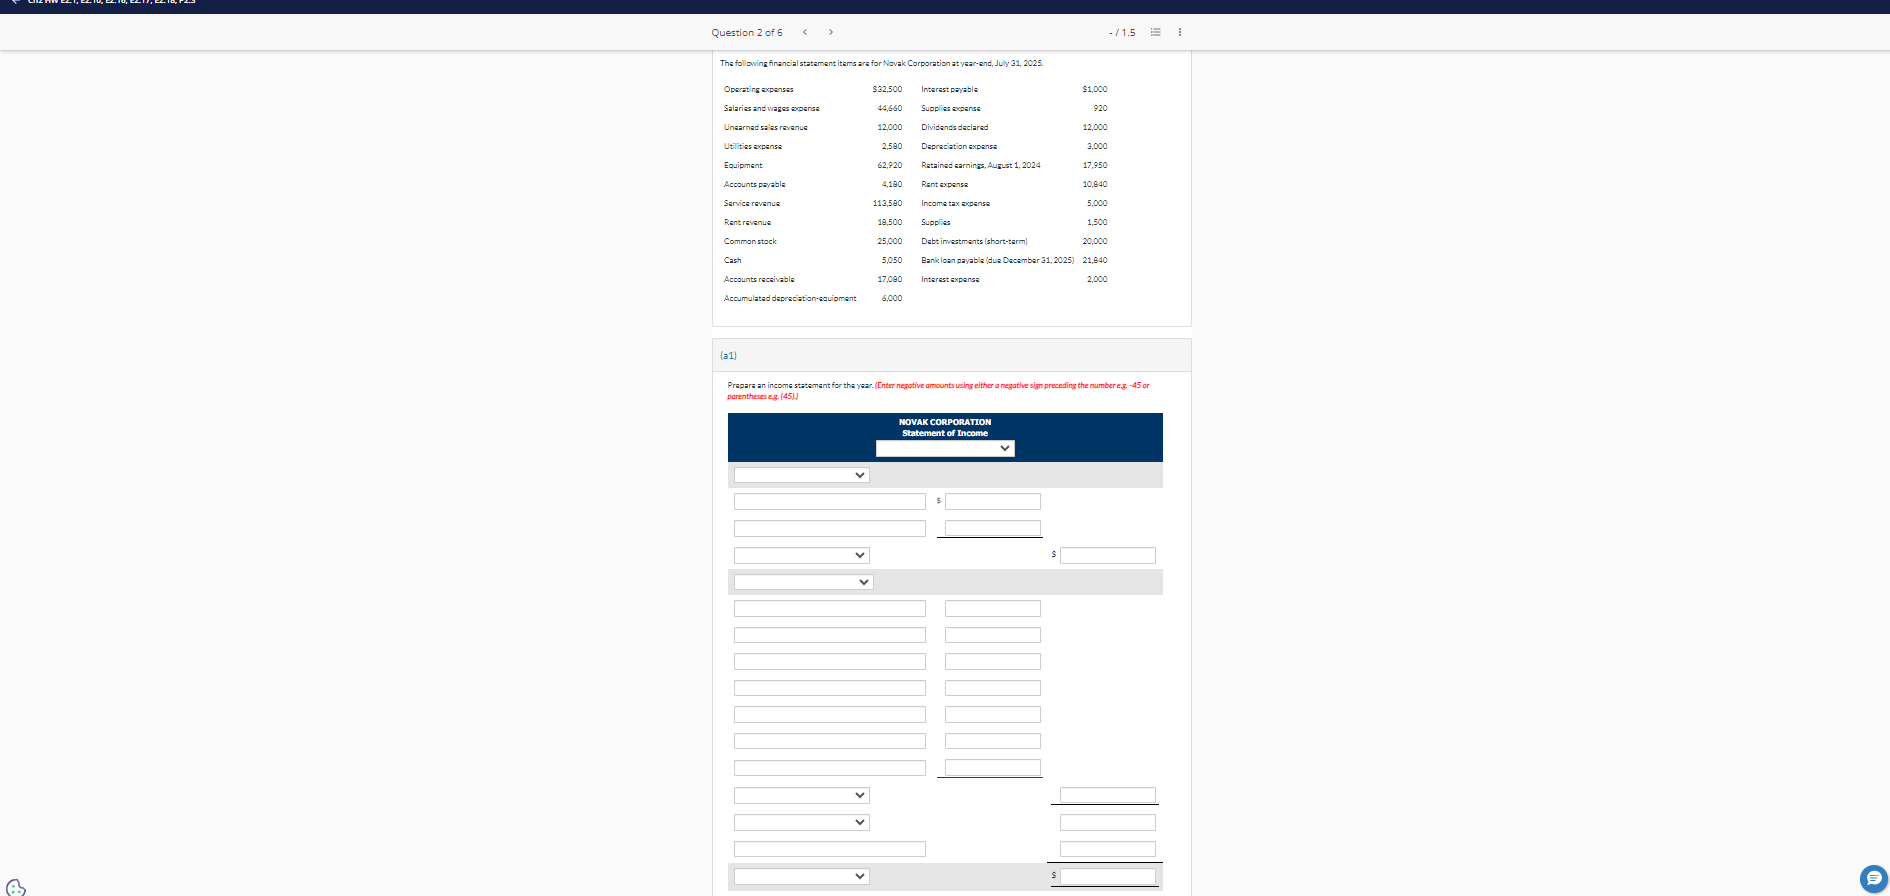Click the 'Interest expense' item
Screen dimensions: 1890x896
click(951, 280)
